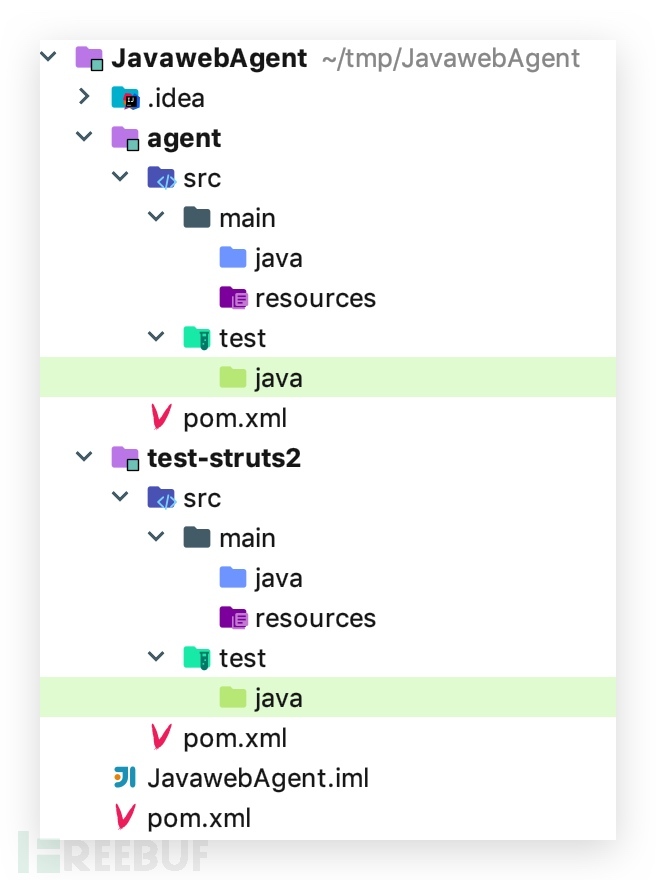The height and width of the screenshot is (880, 656).
Task: Collapse the test folder under test-struts2
Action: pyautogui.click(x=157, y=658)
